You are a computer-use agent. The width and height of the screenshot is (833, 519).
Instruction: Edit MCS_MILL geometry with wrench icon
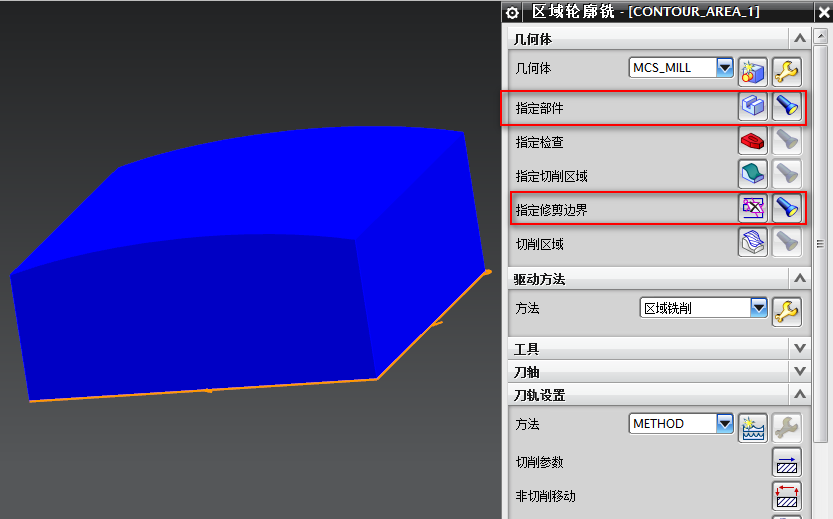pyautogui.click(x=787, y=70)
